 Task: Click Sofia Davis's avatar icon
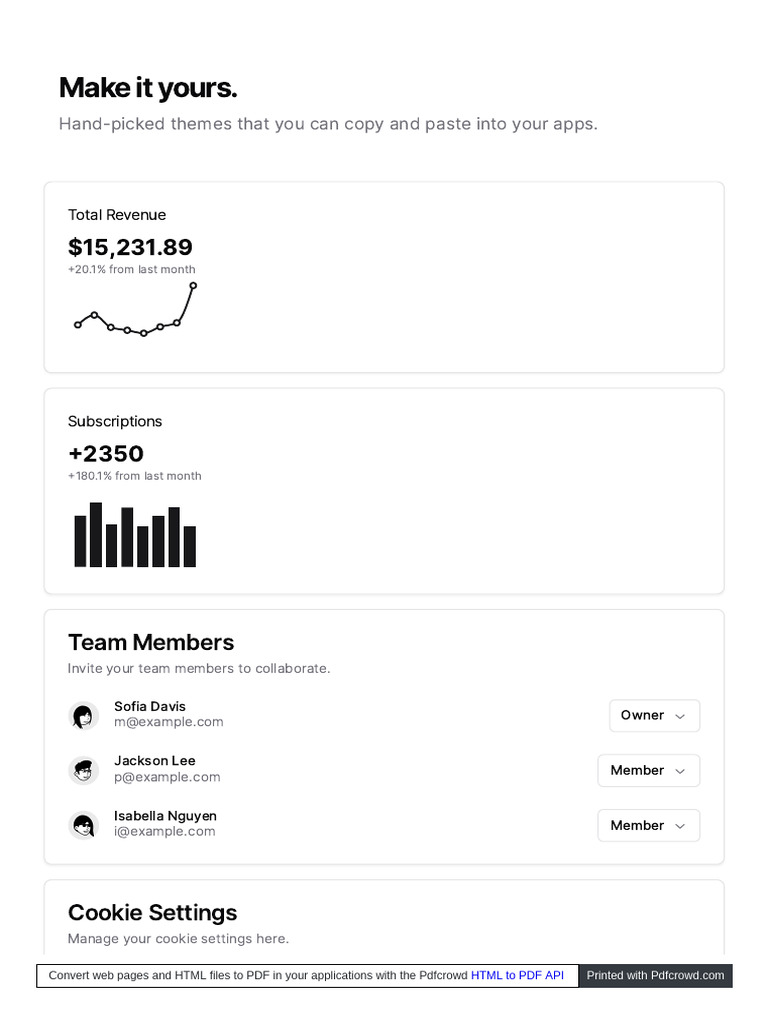pos(84,716)
